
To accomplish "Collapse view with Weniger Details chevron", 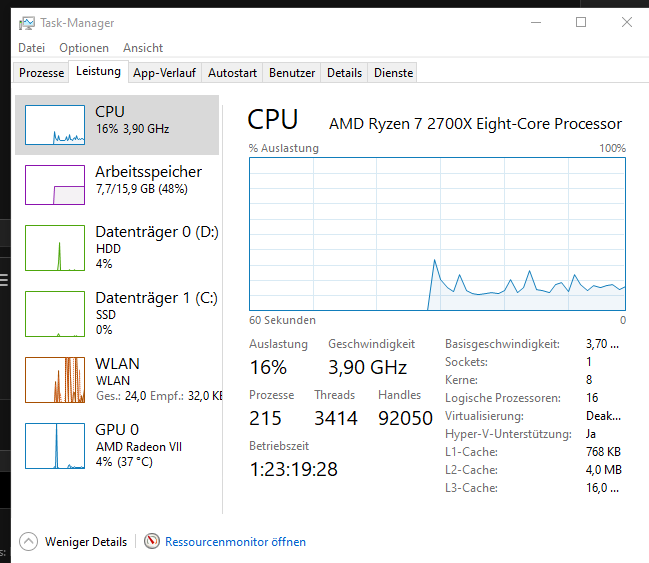I will (x=28, y=542).
